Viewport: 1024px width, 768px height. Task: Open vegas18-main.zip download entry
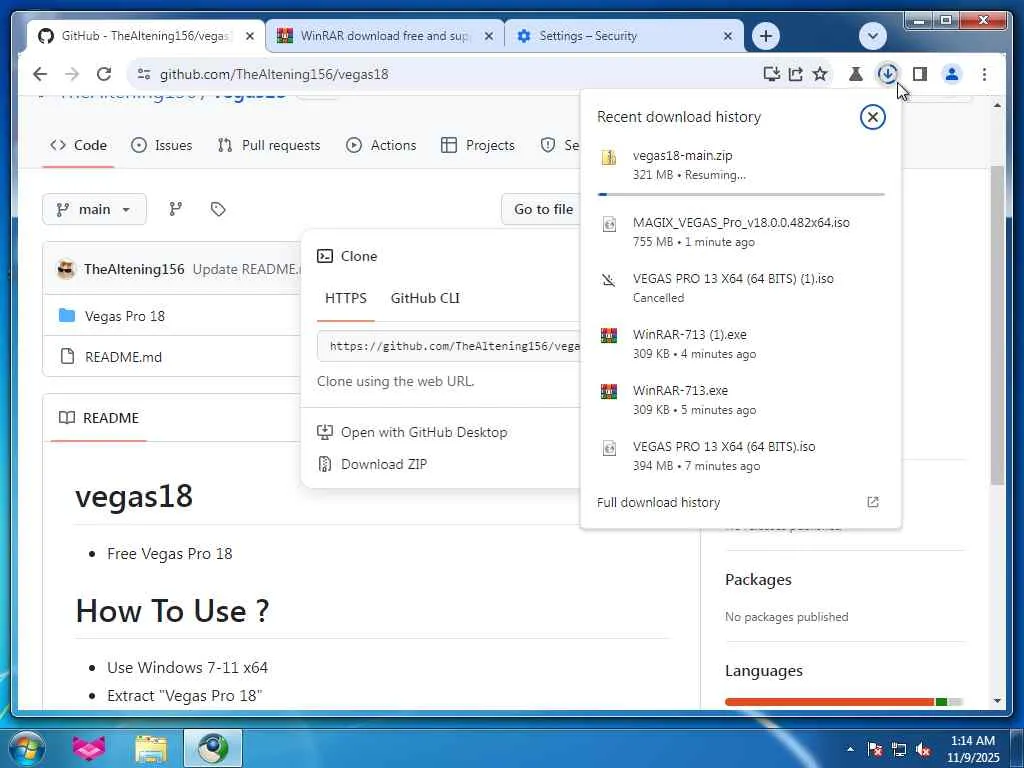pos(741,165)
